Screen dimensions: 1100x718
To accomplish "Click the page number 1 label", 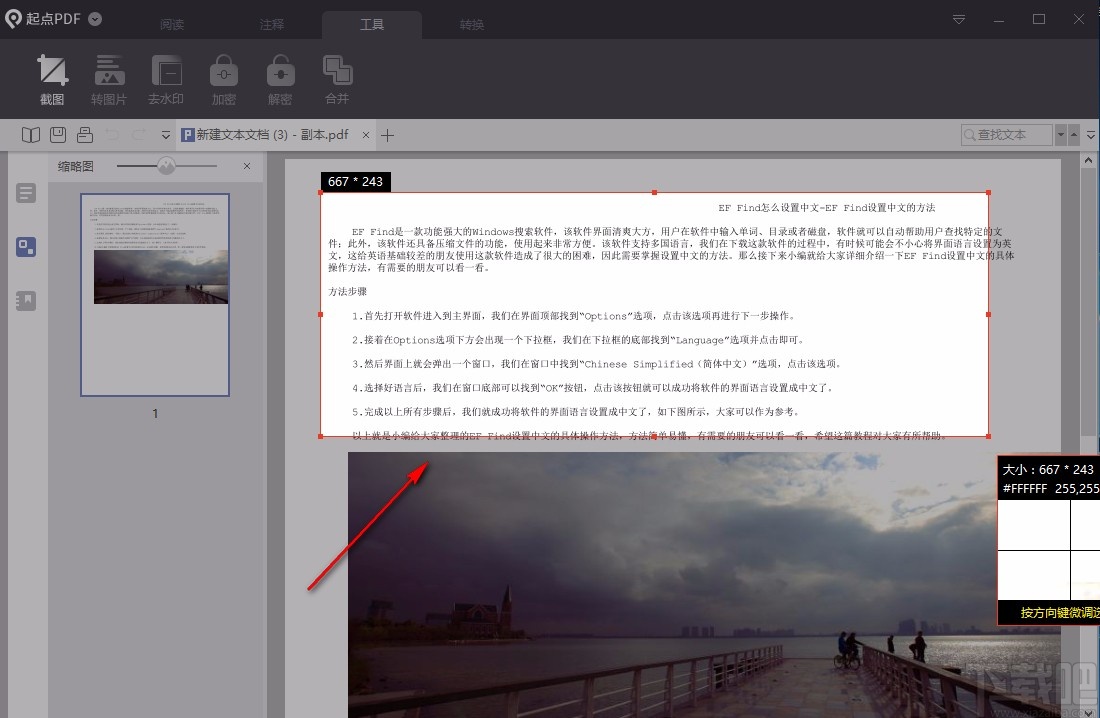I will pos(155,413).
